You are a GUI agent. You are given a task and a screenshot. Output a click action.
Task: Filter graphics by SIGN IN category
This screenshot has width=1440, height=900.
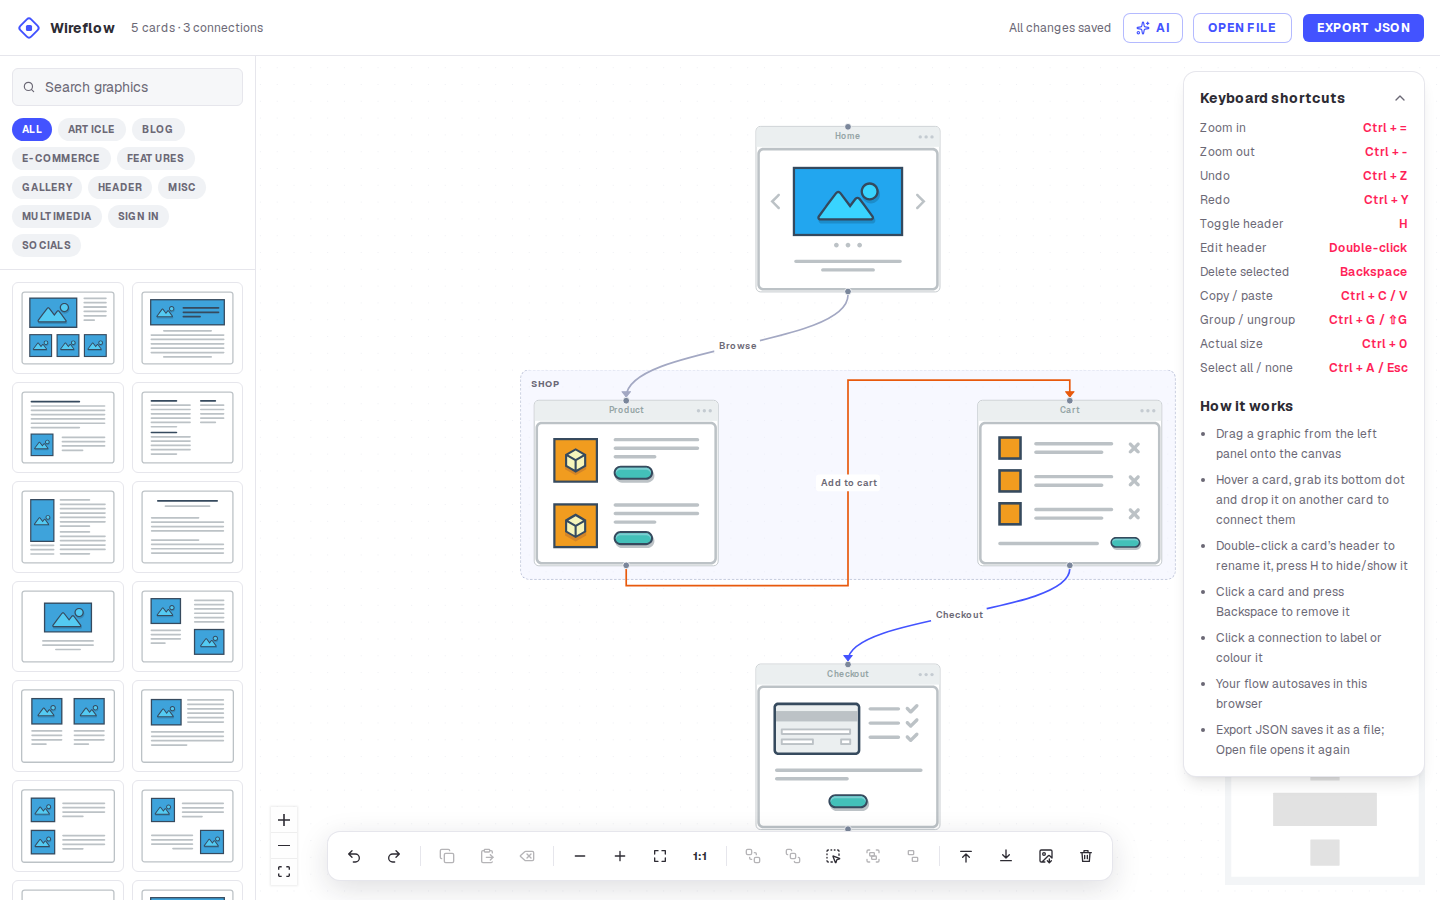click(x=138, y=216)
